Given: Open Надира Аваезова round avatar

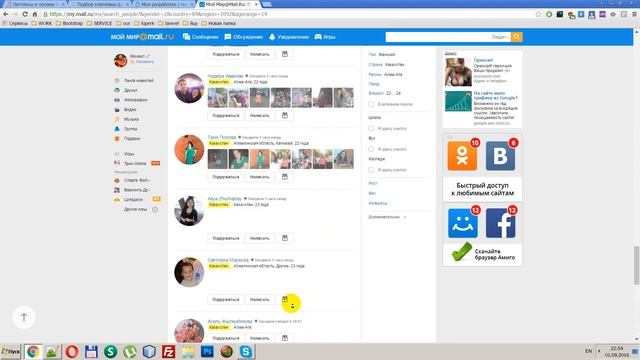Looking at the screenshot, I should tap(189, 88).
